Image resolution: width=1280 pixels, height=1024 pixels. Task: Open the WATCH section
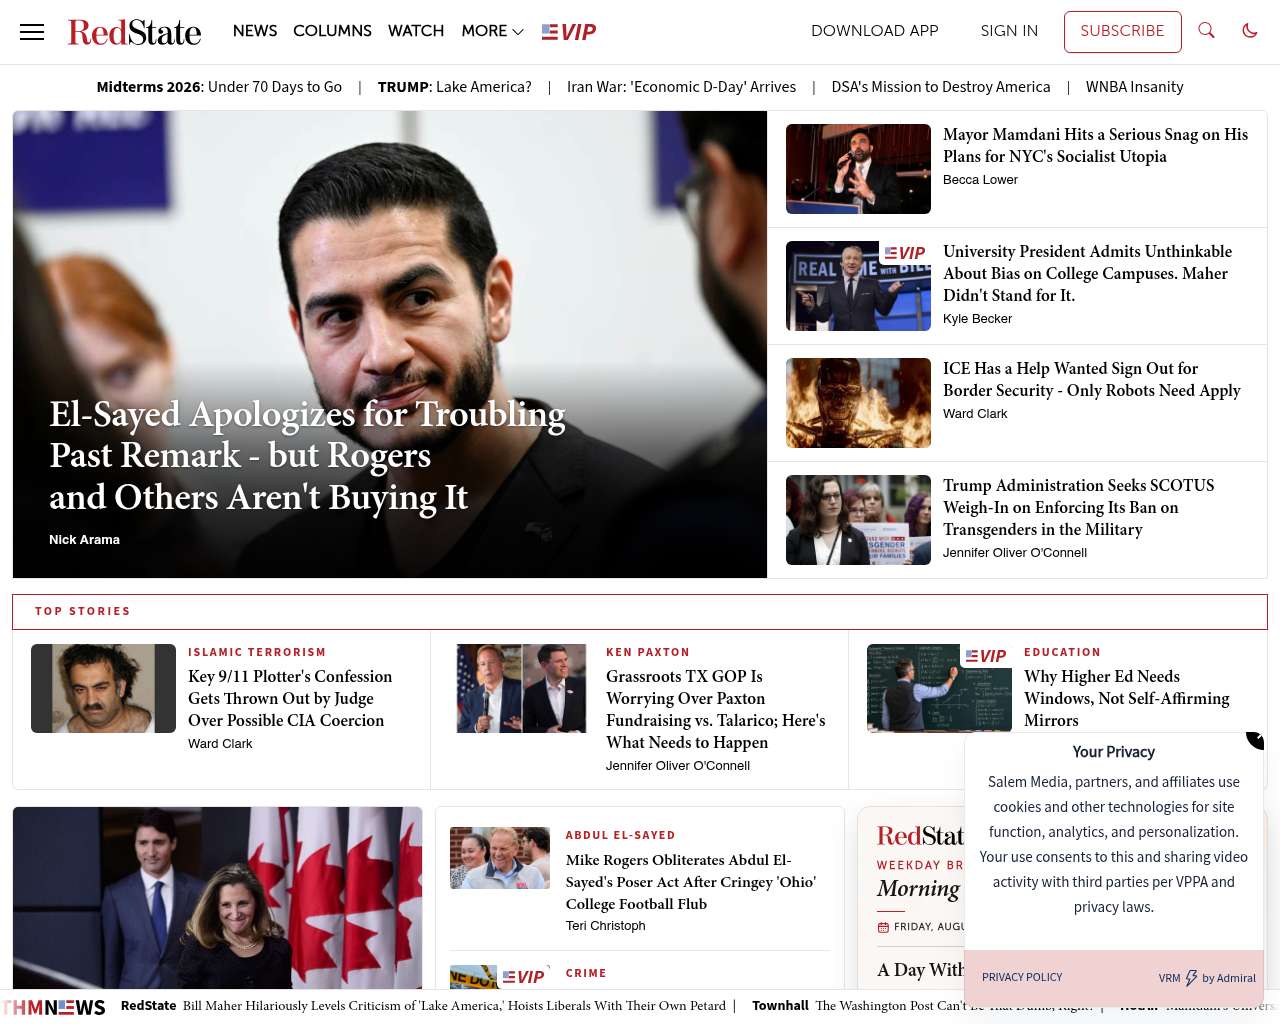coord(416,31)
